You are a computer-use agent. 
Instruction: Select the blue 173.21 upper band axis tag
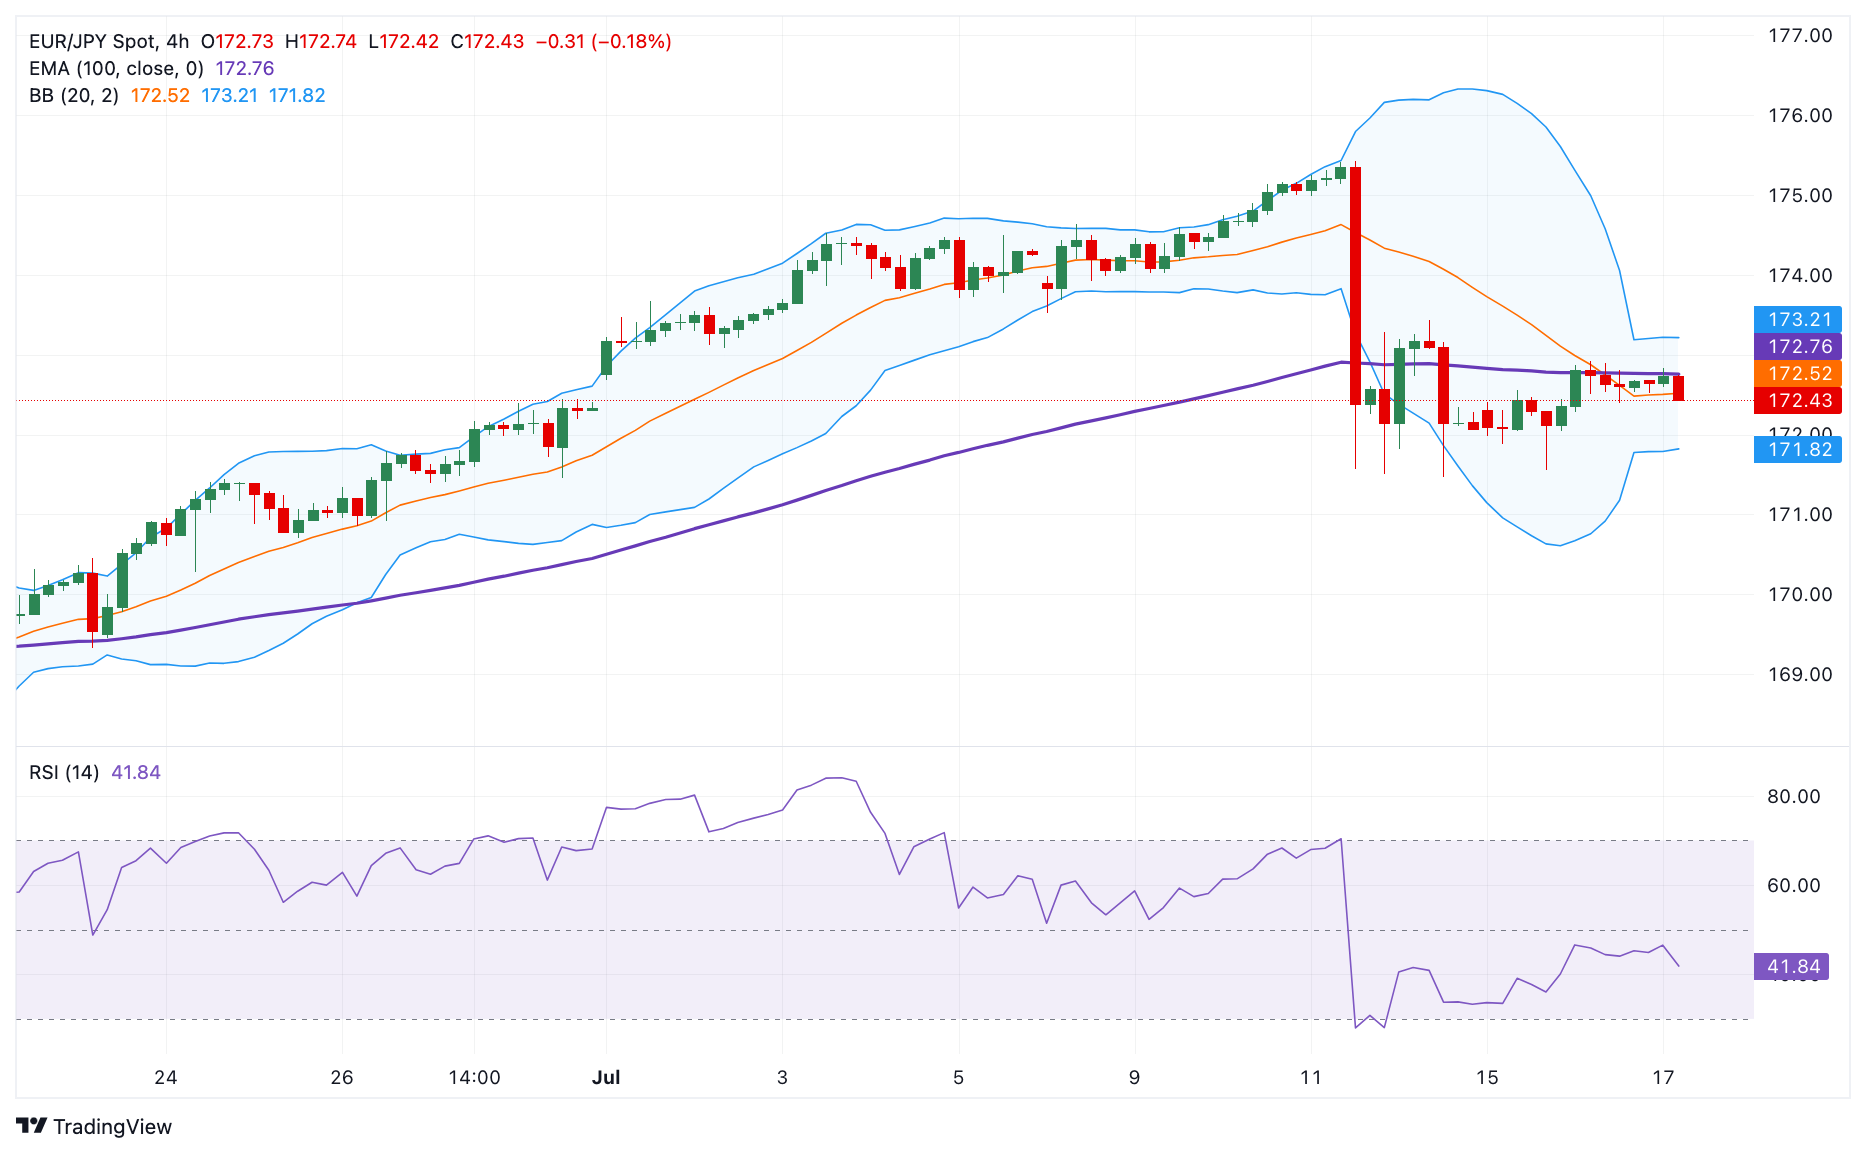click(x=1799, y=319)
